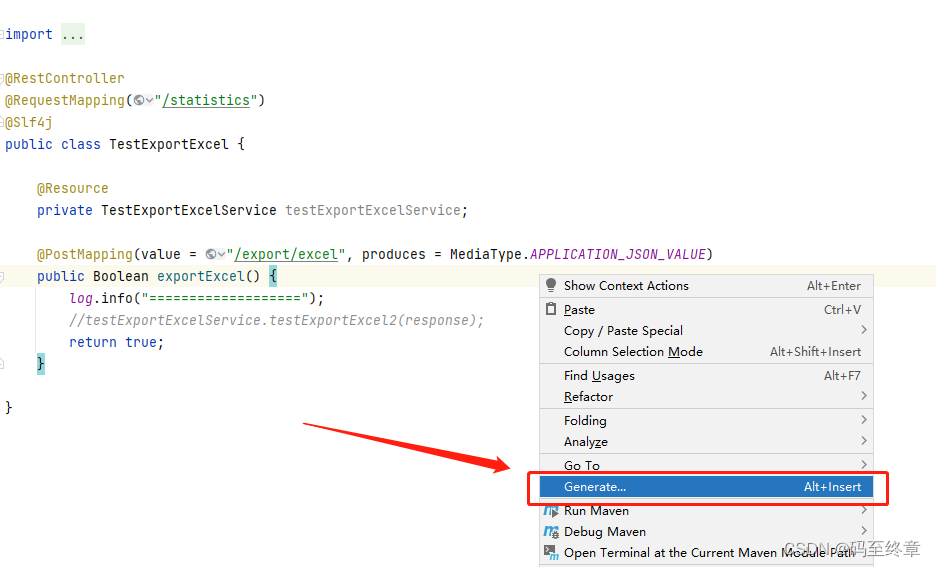Image resolution: width=936 pixels, height=567 pixels.
Task: Collapse the exportExcel method fold marker
Action: (2, 276)
